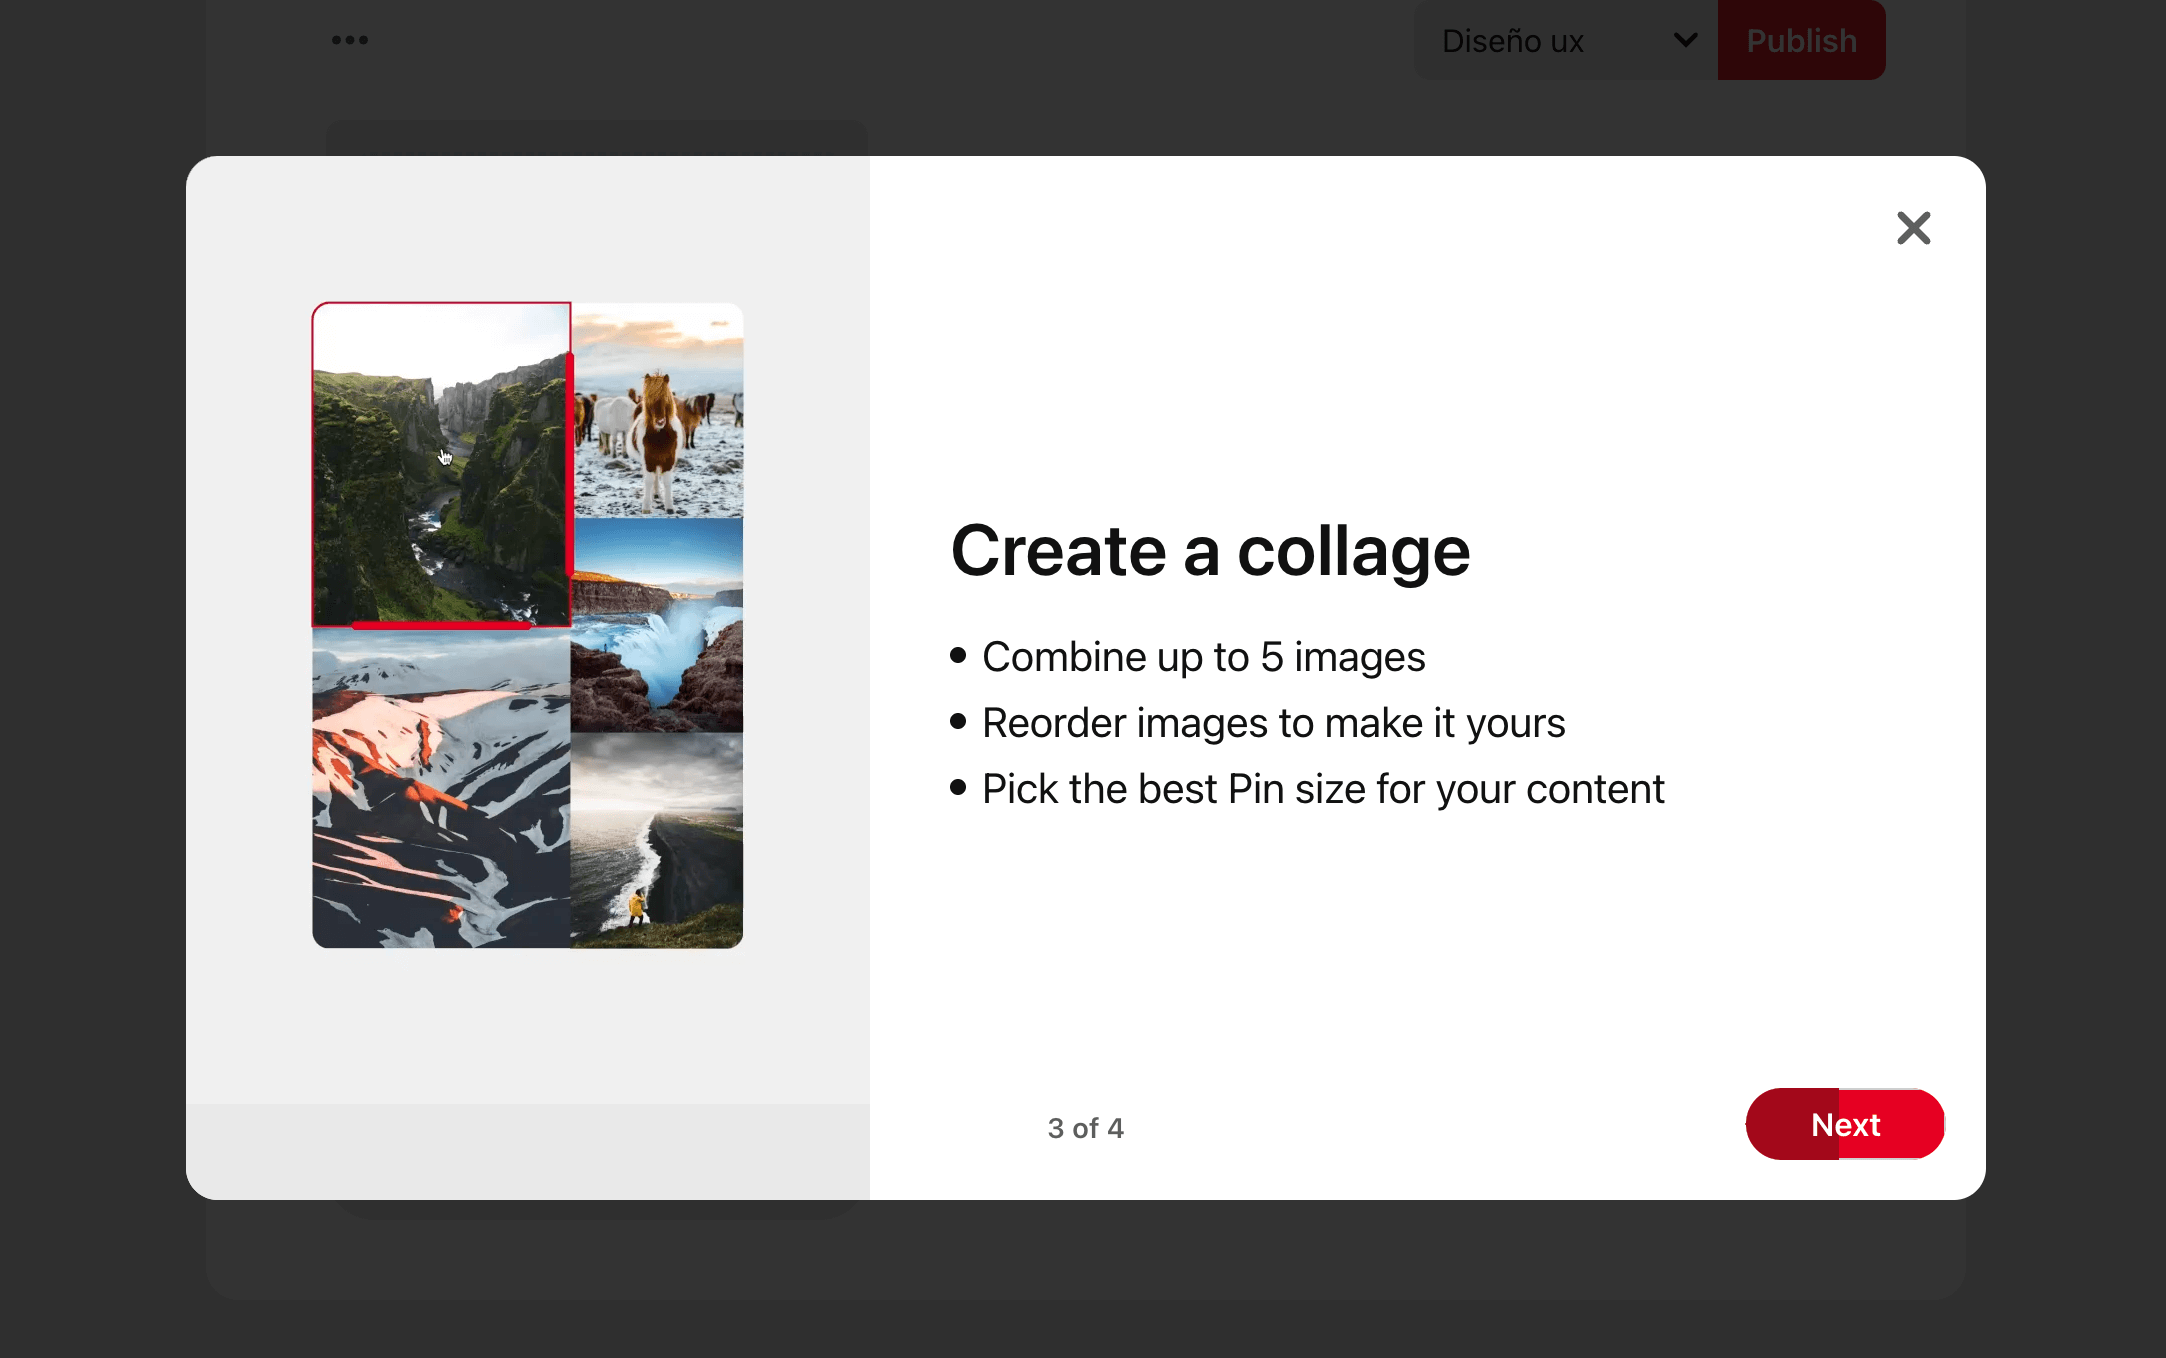The image size is (2166, 1358).
Task: Click the chevron arrow beside Diseño ux
Action: pos(1685,40)
